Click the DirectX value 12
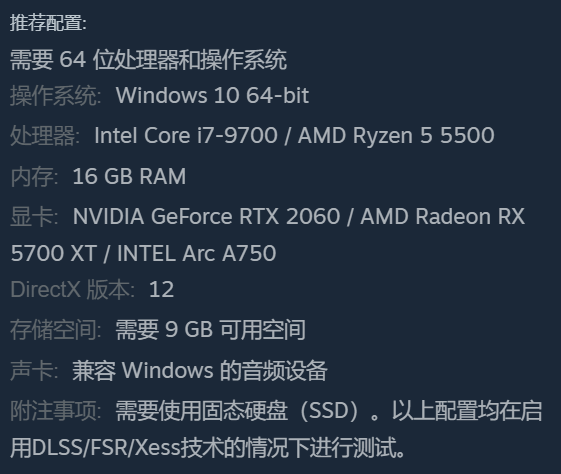Screen dimensions: 561x474 coord(161,289)
